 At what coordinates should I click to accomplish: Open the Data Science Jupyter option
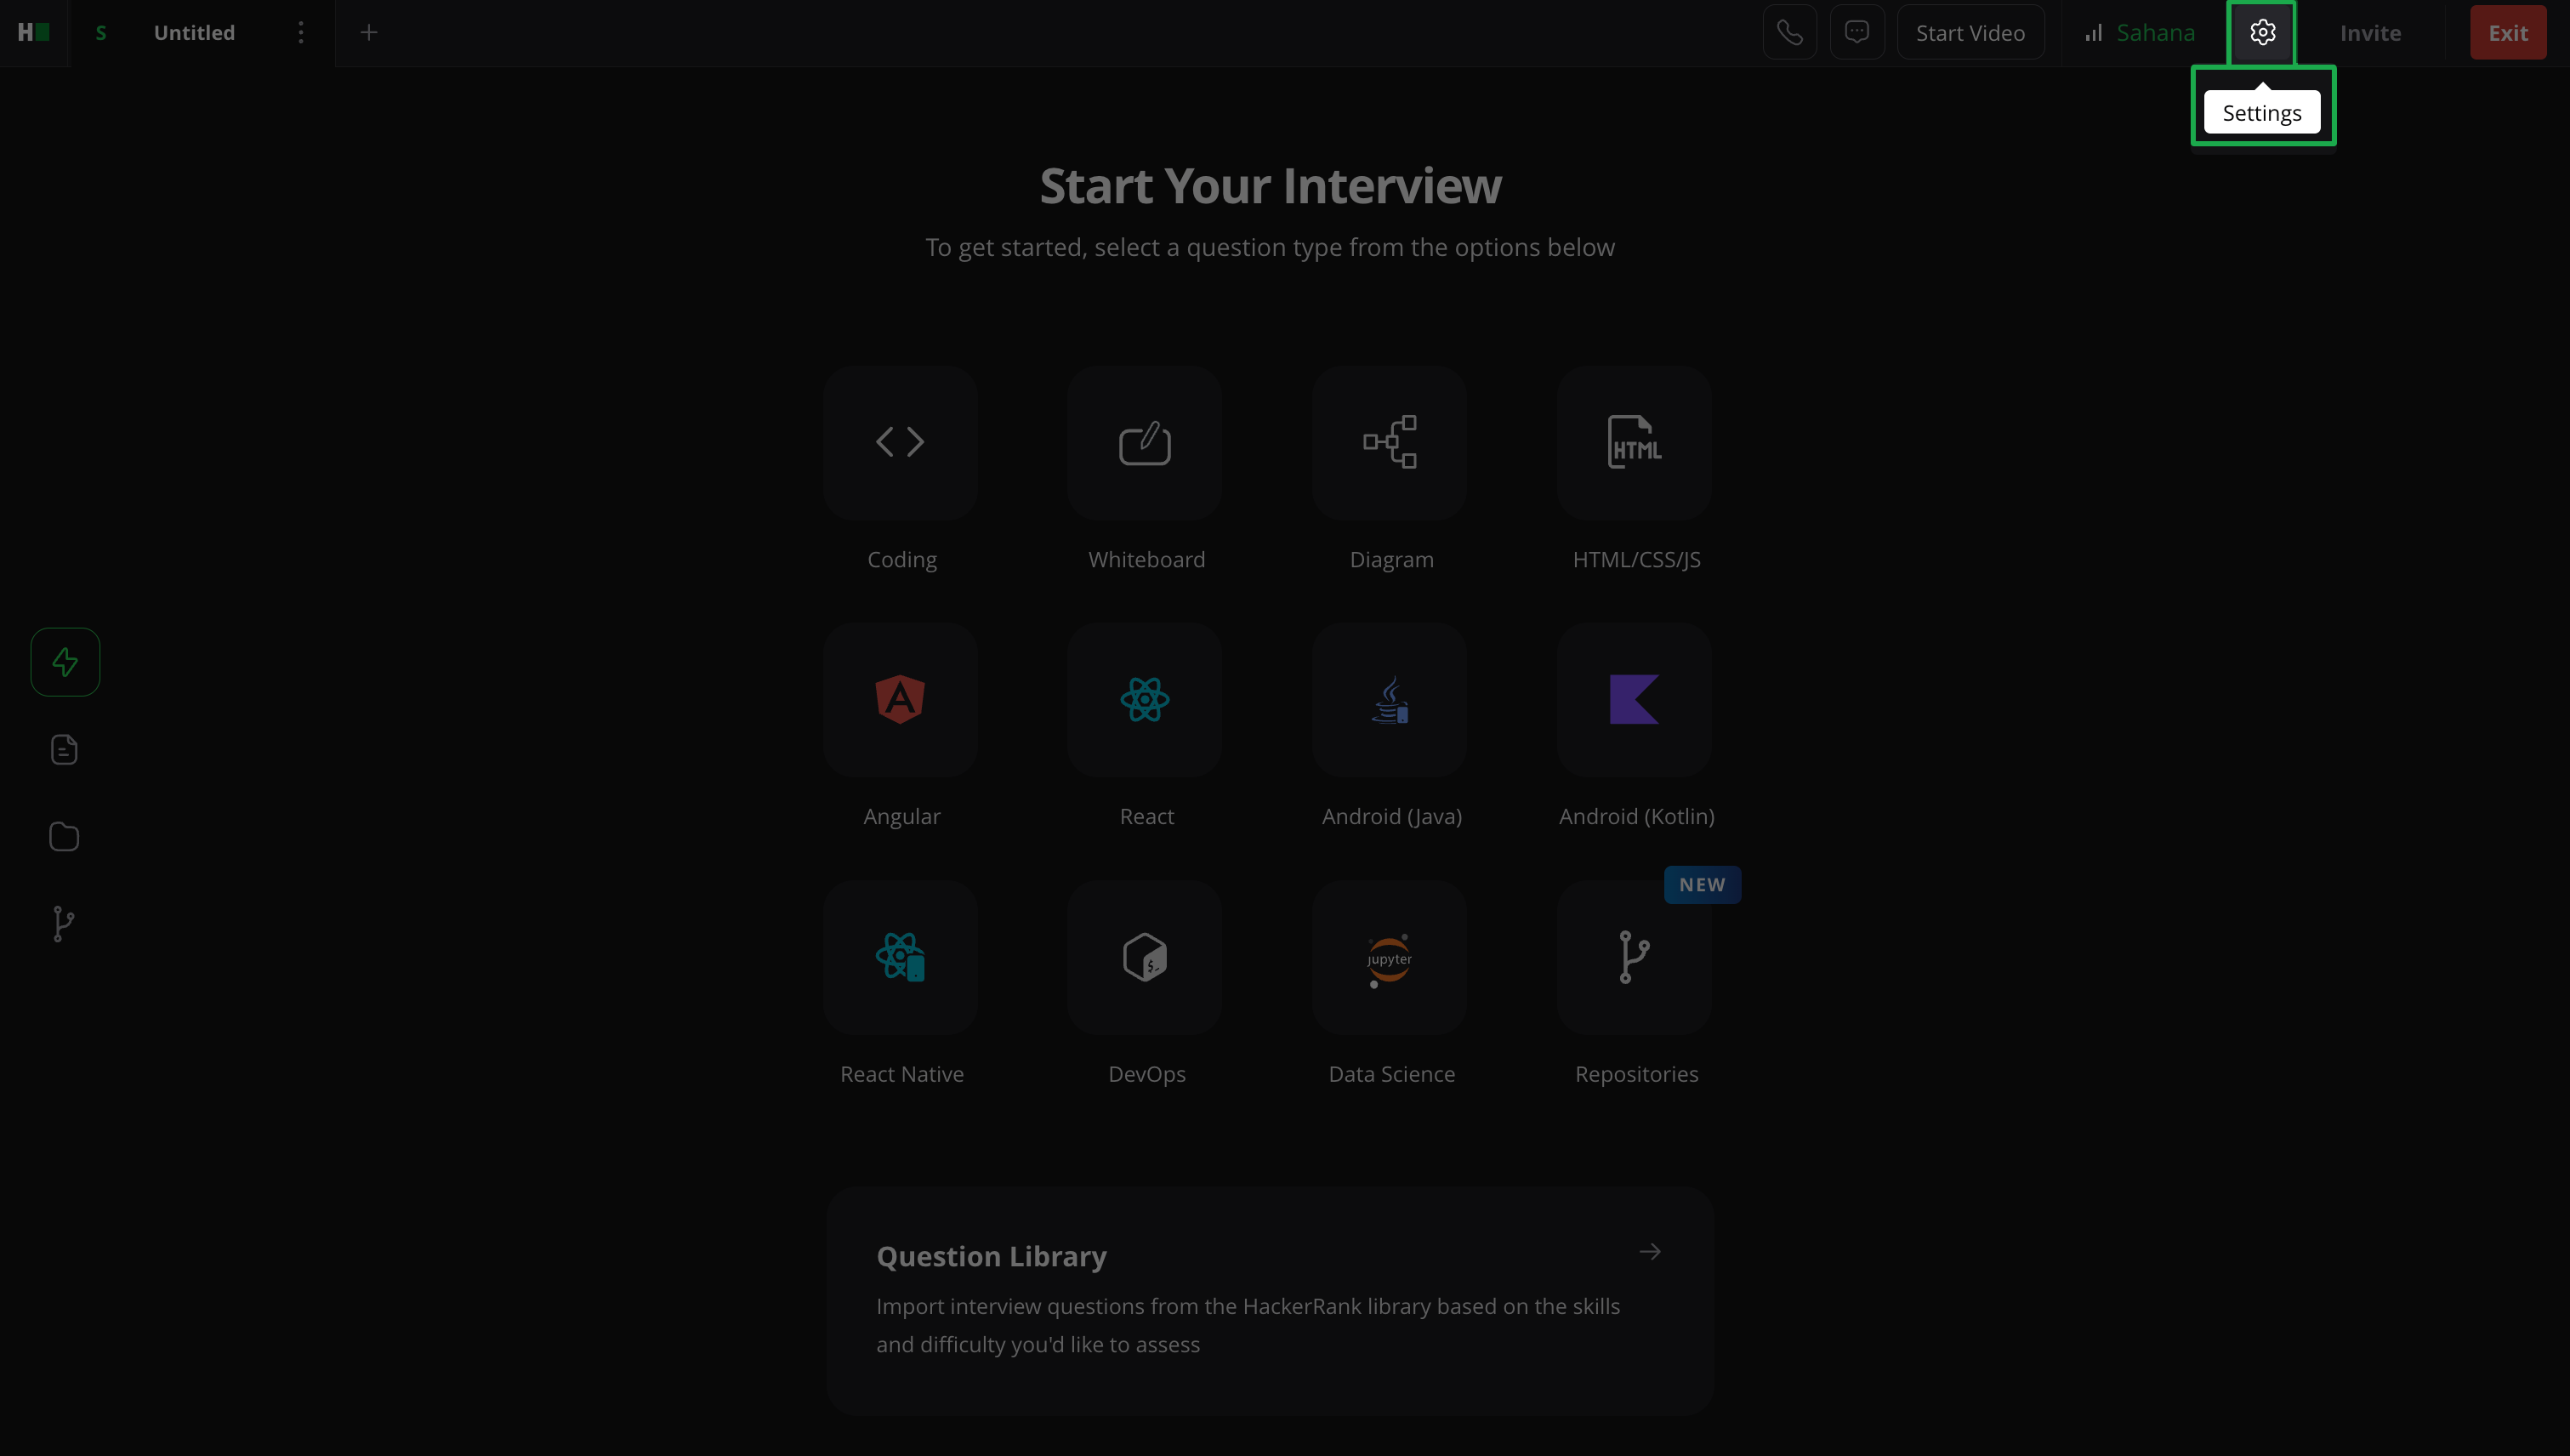pos(1389,957)
